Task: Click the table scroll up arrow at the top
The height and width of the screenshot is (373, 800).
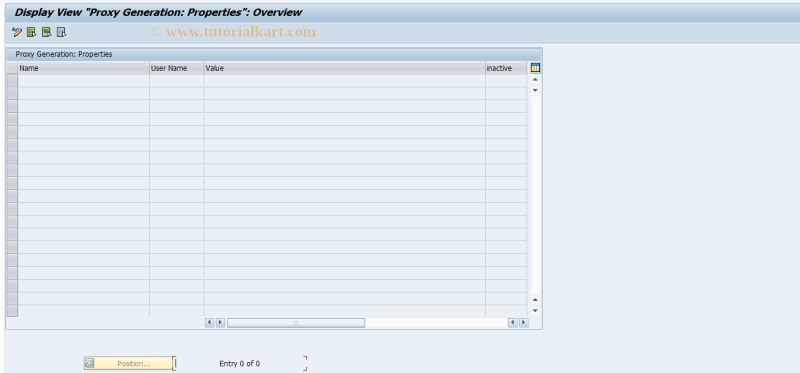Action: tap(535, 80)
